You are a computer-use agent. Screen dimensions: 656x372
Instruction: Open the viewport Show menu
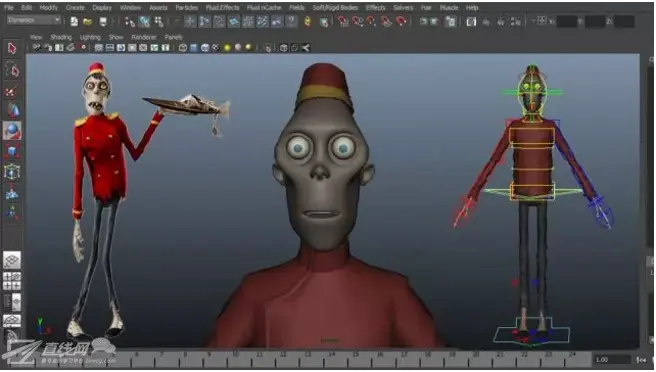(x=116, y=37)
